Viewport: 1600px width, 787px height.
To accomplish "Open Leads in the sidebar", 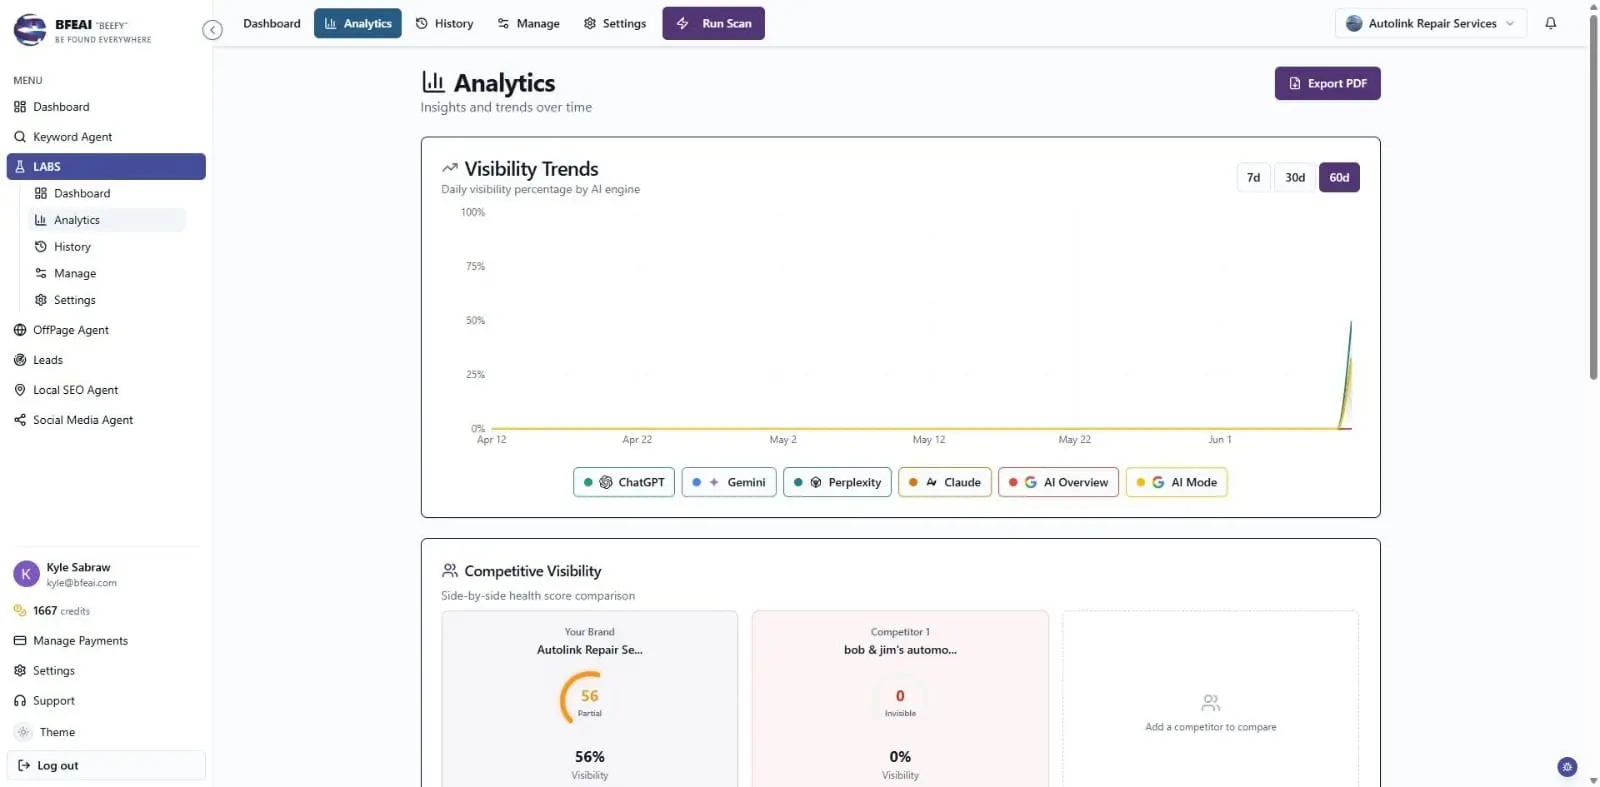I will (x=106, y=360).
